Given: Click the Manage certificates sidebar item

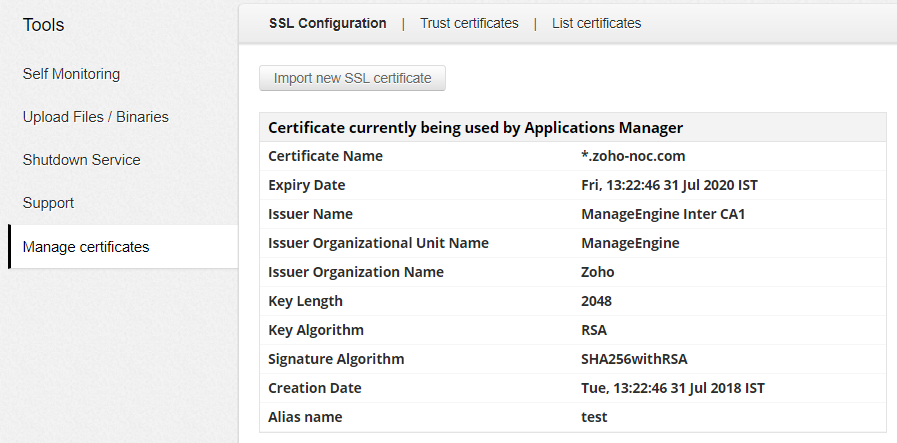Looking at the screenshot, I should (x=86, y=247).
